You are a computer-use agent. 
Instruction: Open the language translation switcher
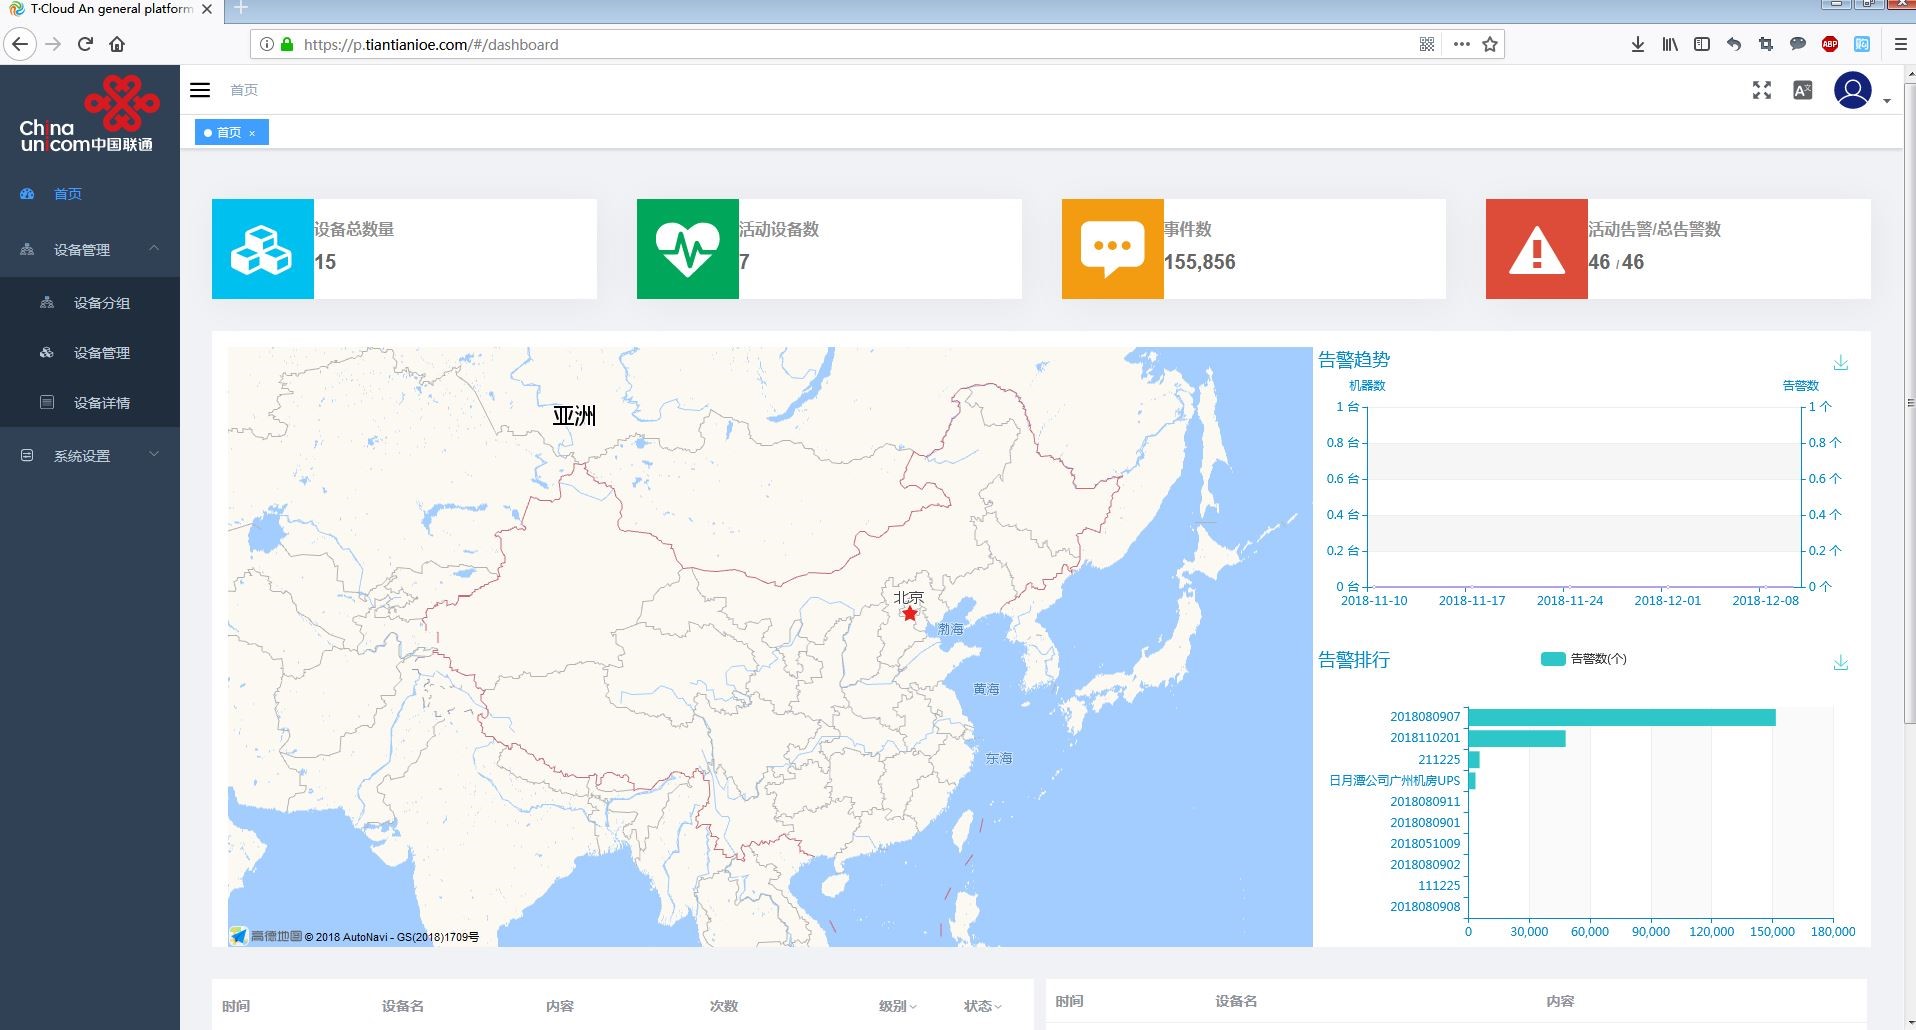1804,90
